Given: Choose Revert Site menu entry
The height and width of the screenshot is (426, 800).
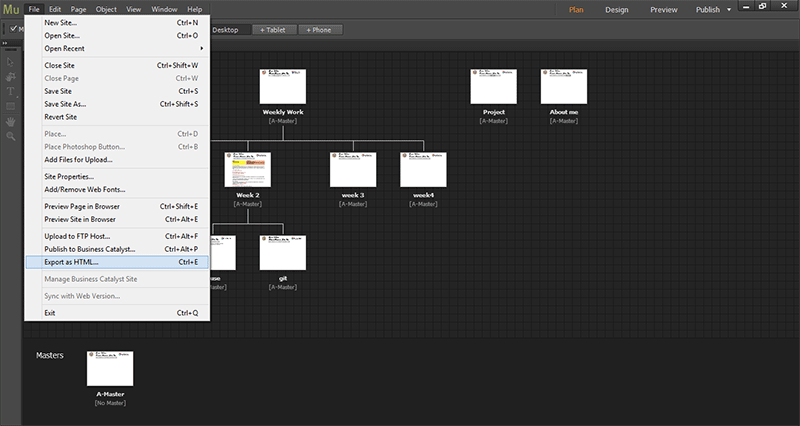Looking at the screenshot, I should [x=117, y=117].
